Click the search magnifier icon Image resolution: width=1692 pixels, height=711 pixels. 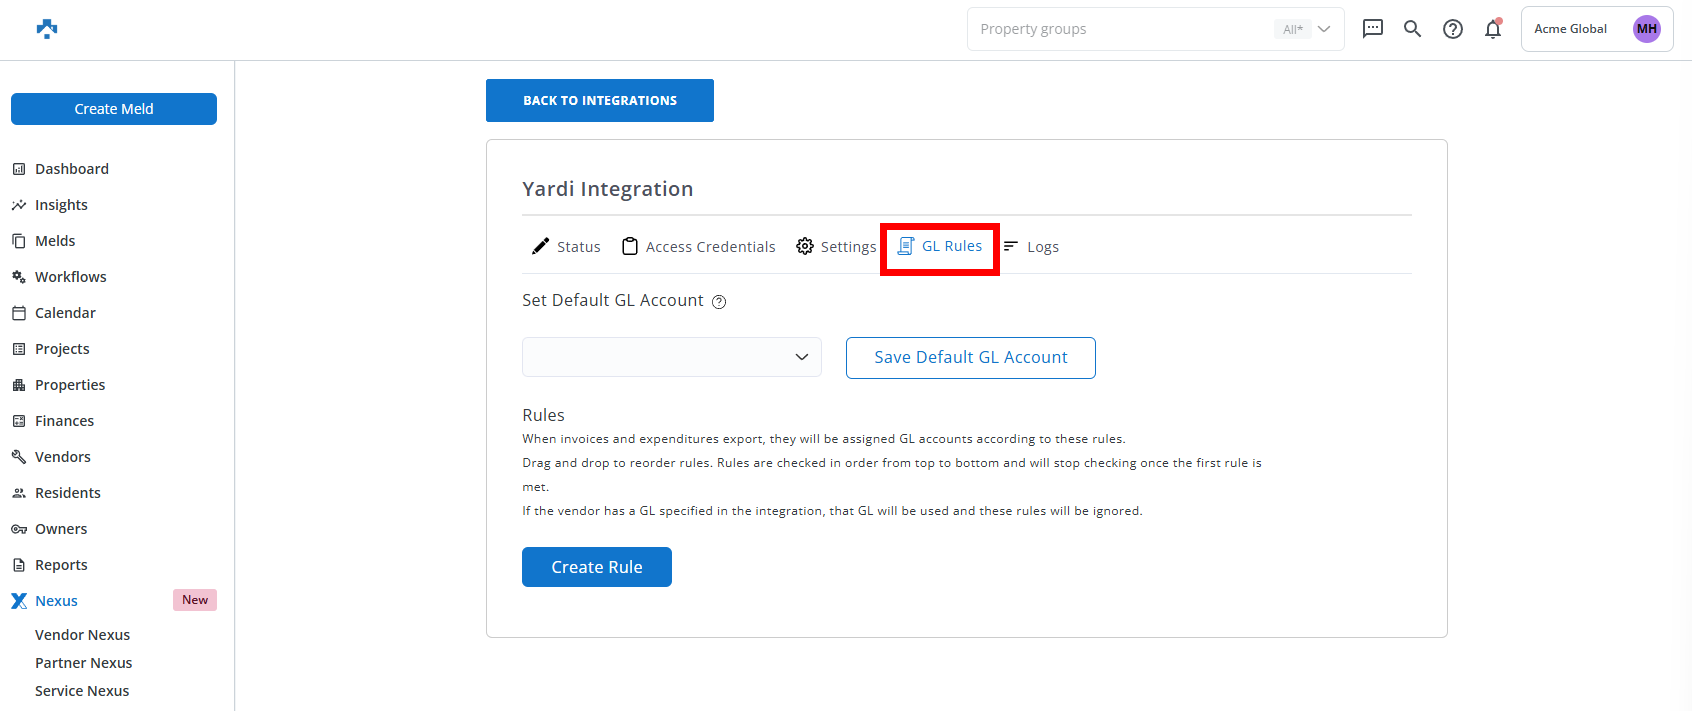tap(1412, 29)
